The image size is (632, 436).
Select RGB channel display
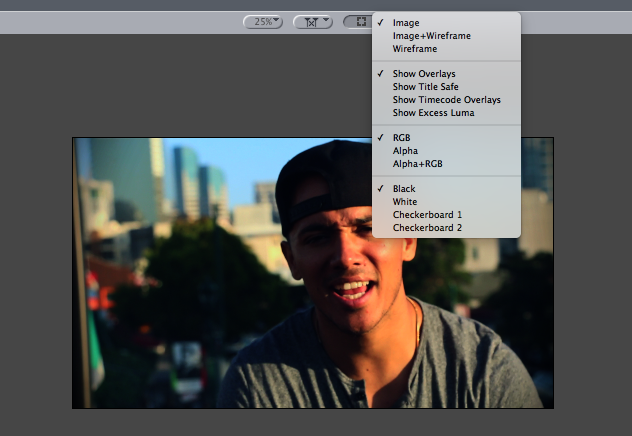click(446, 138)
